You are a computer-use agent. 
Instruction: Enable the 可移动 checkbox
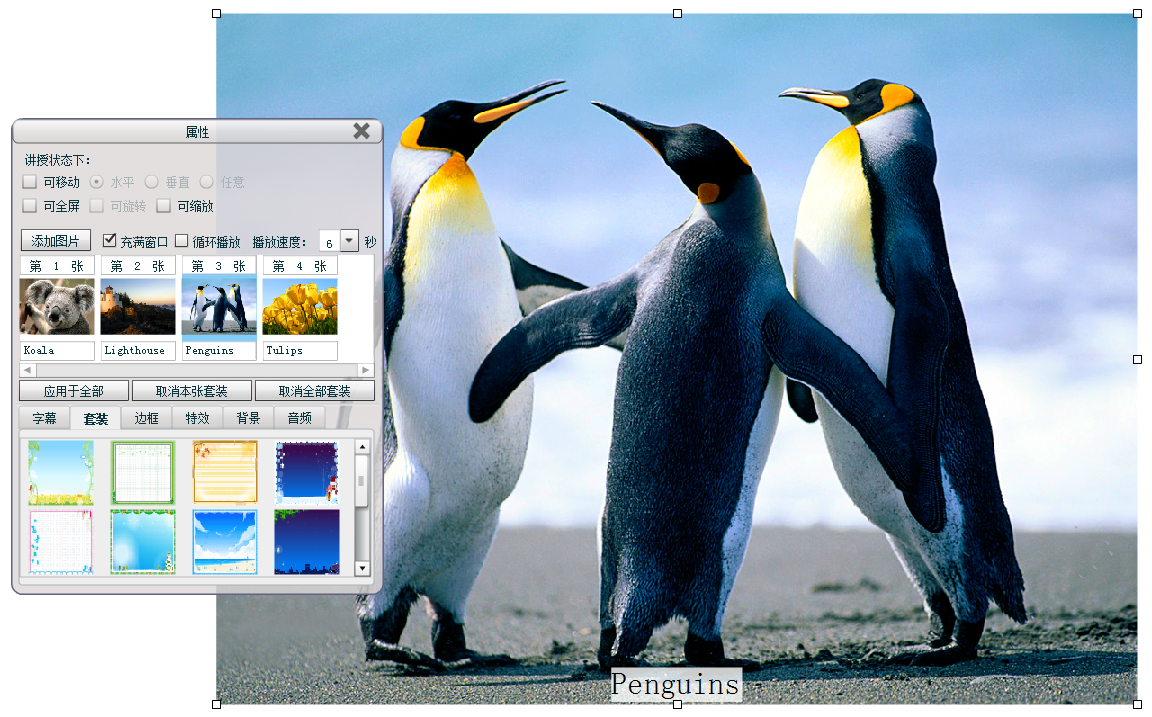point(30,182)
